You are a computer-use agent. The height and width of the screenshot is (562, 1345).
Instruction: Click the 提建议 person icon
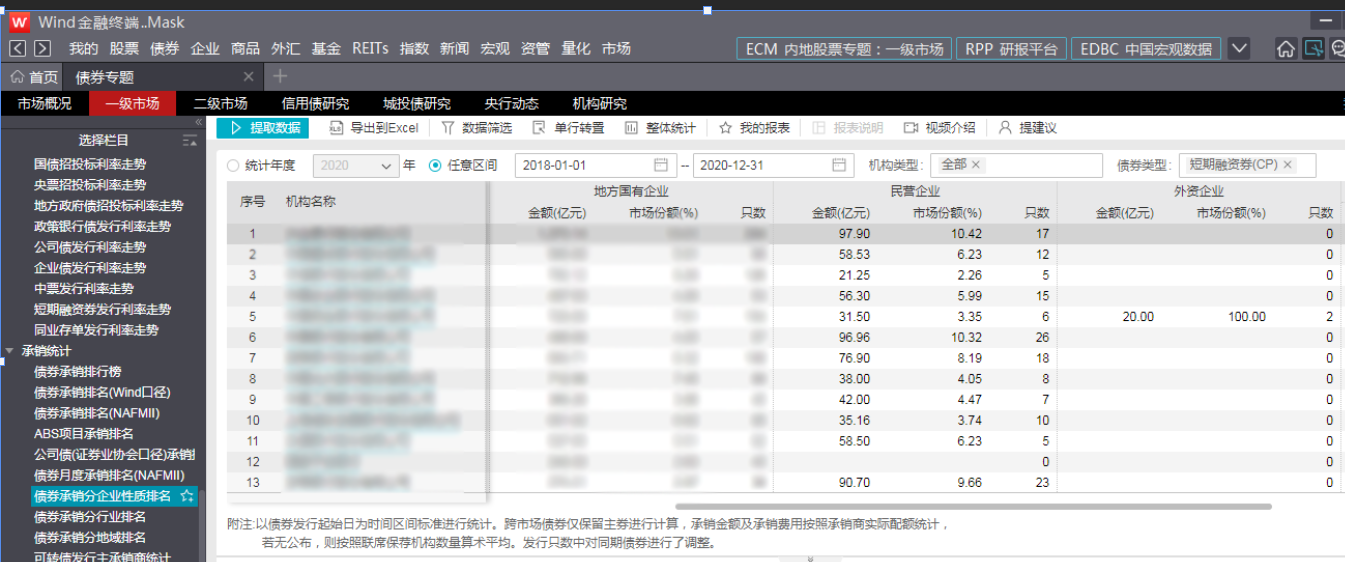click(x=1005, y=128)
